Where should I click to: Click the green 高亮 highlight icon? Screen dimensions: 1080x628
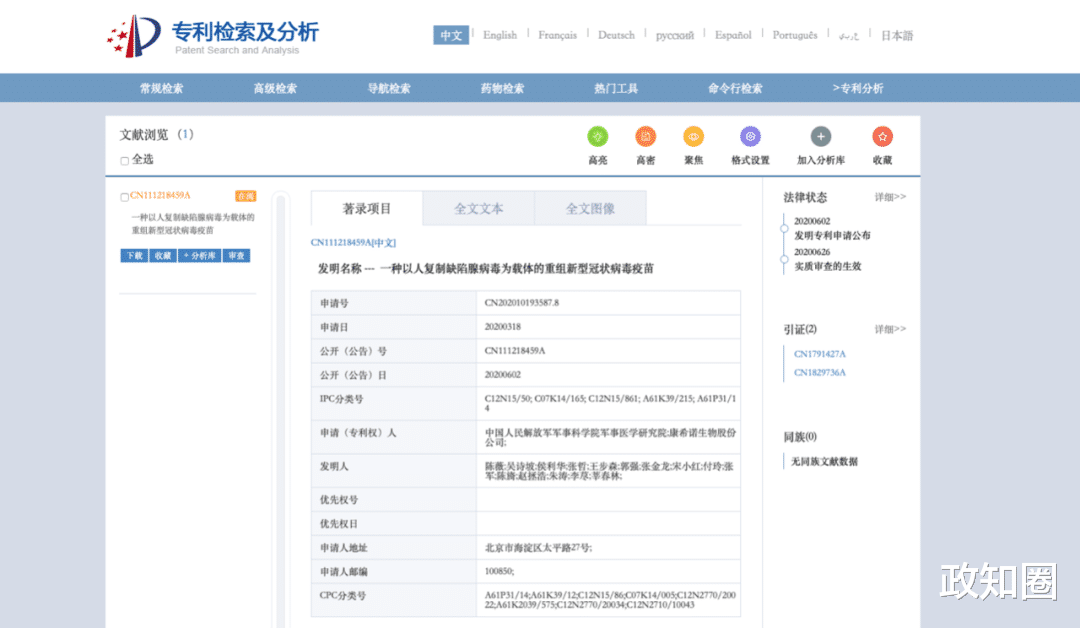coord(597,137)
